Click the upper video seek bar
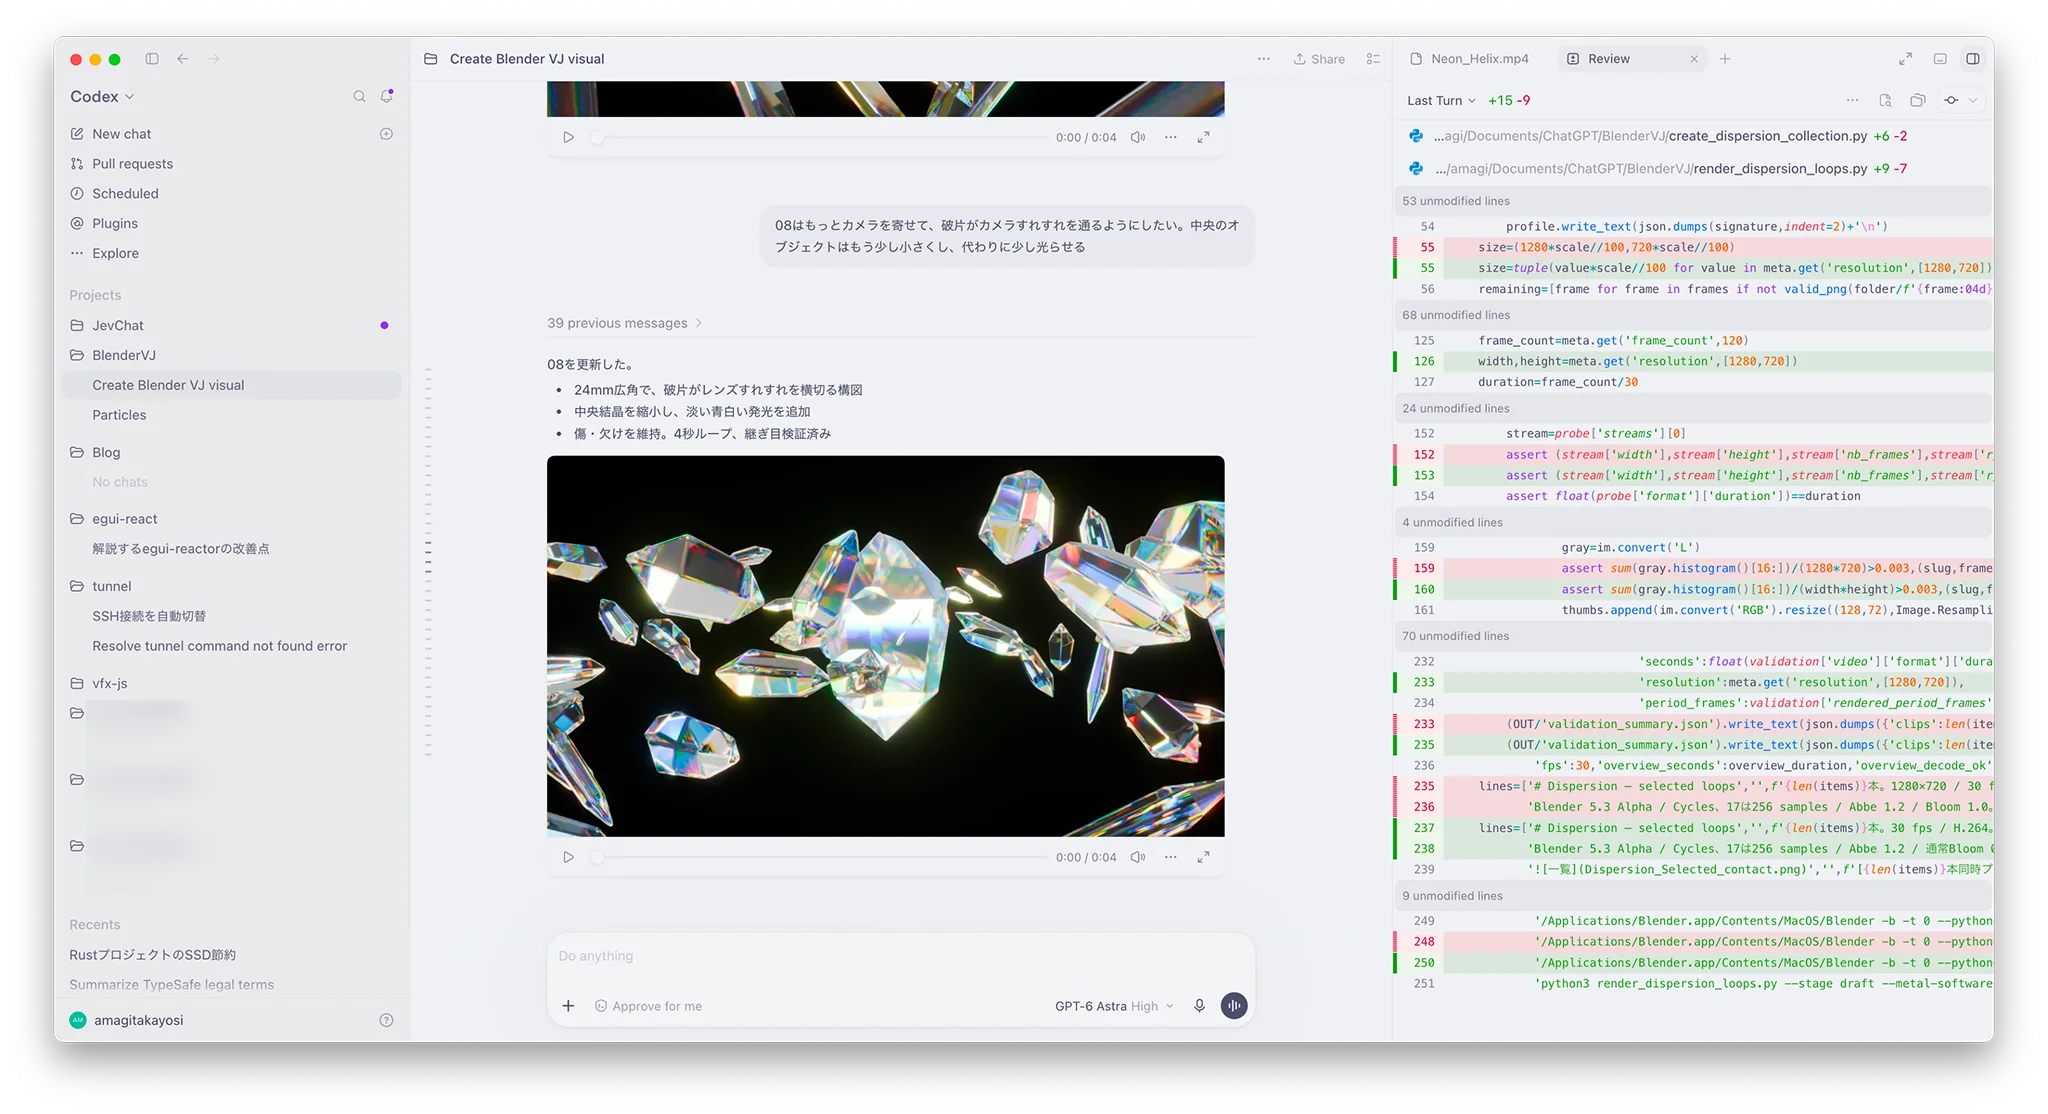Viewport: 2048px width, 1114px height. click(819, 137)
